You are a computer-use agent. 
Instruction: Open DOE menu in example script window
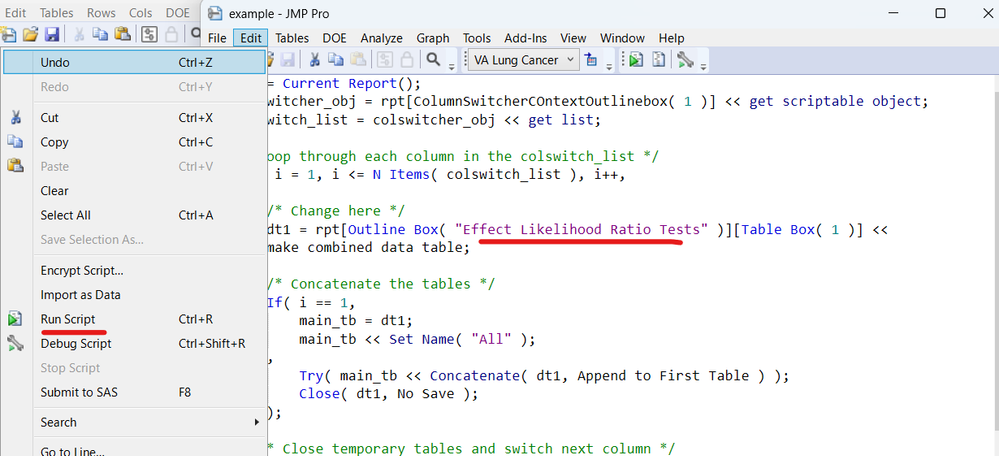[334, 38]
